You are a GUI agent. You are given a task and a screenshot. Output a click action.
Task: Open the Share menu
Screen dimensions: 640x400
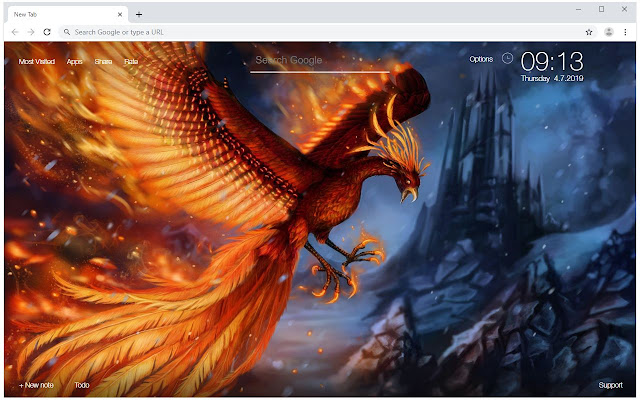tap(103, 62)
